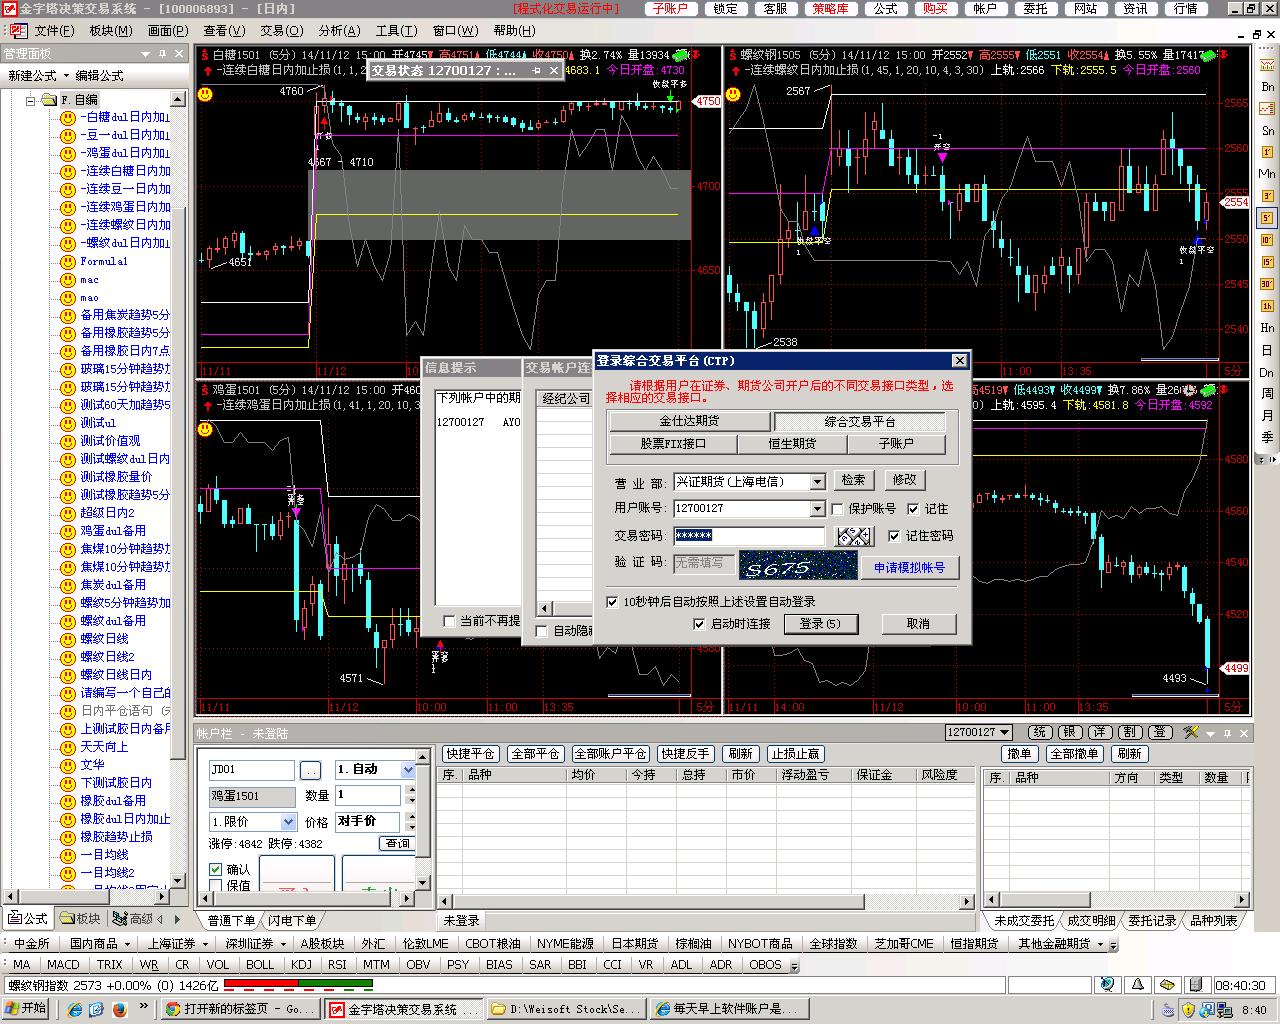Open account 12700127 dropdown in account bar
Image resolution: width=1280 pixels, height=1024 pixels.
[x=1004, y=733]
